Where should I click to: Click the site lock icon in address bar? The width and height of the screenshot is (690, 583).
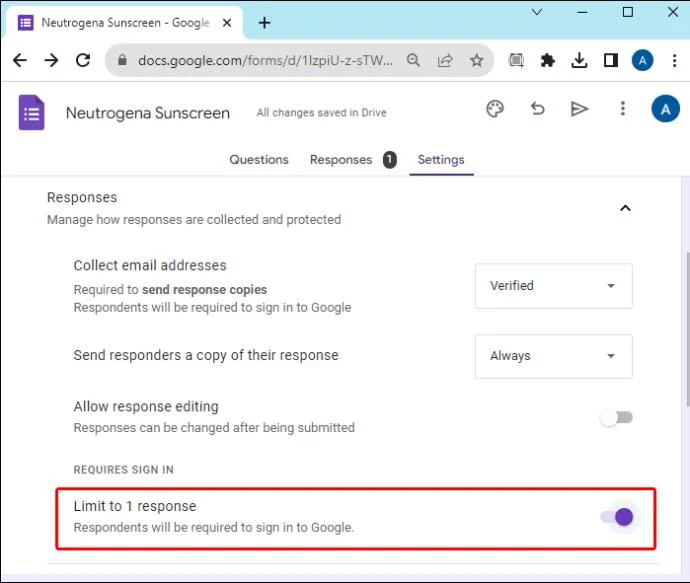pyautogui.click(x=122, y=60)
